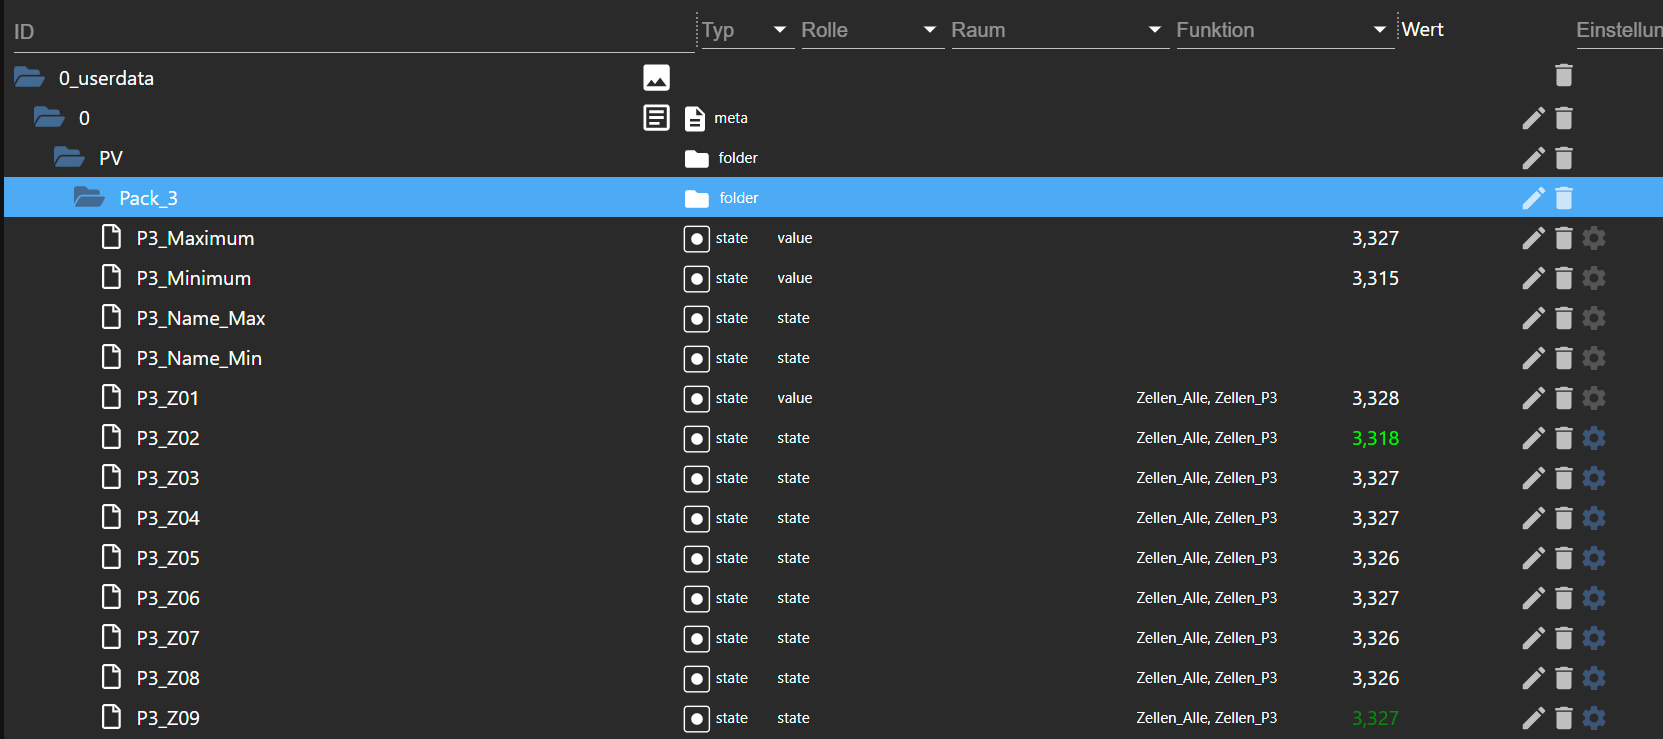Delete the meta object 0

tap(1564, 118)
